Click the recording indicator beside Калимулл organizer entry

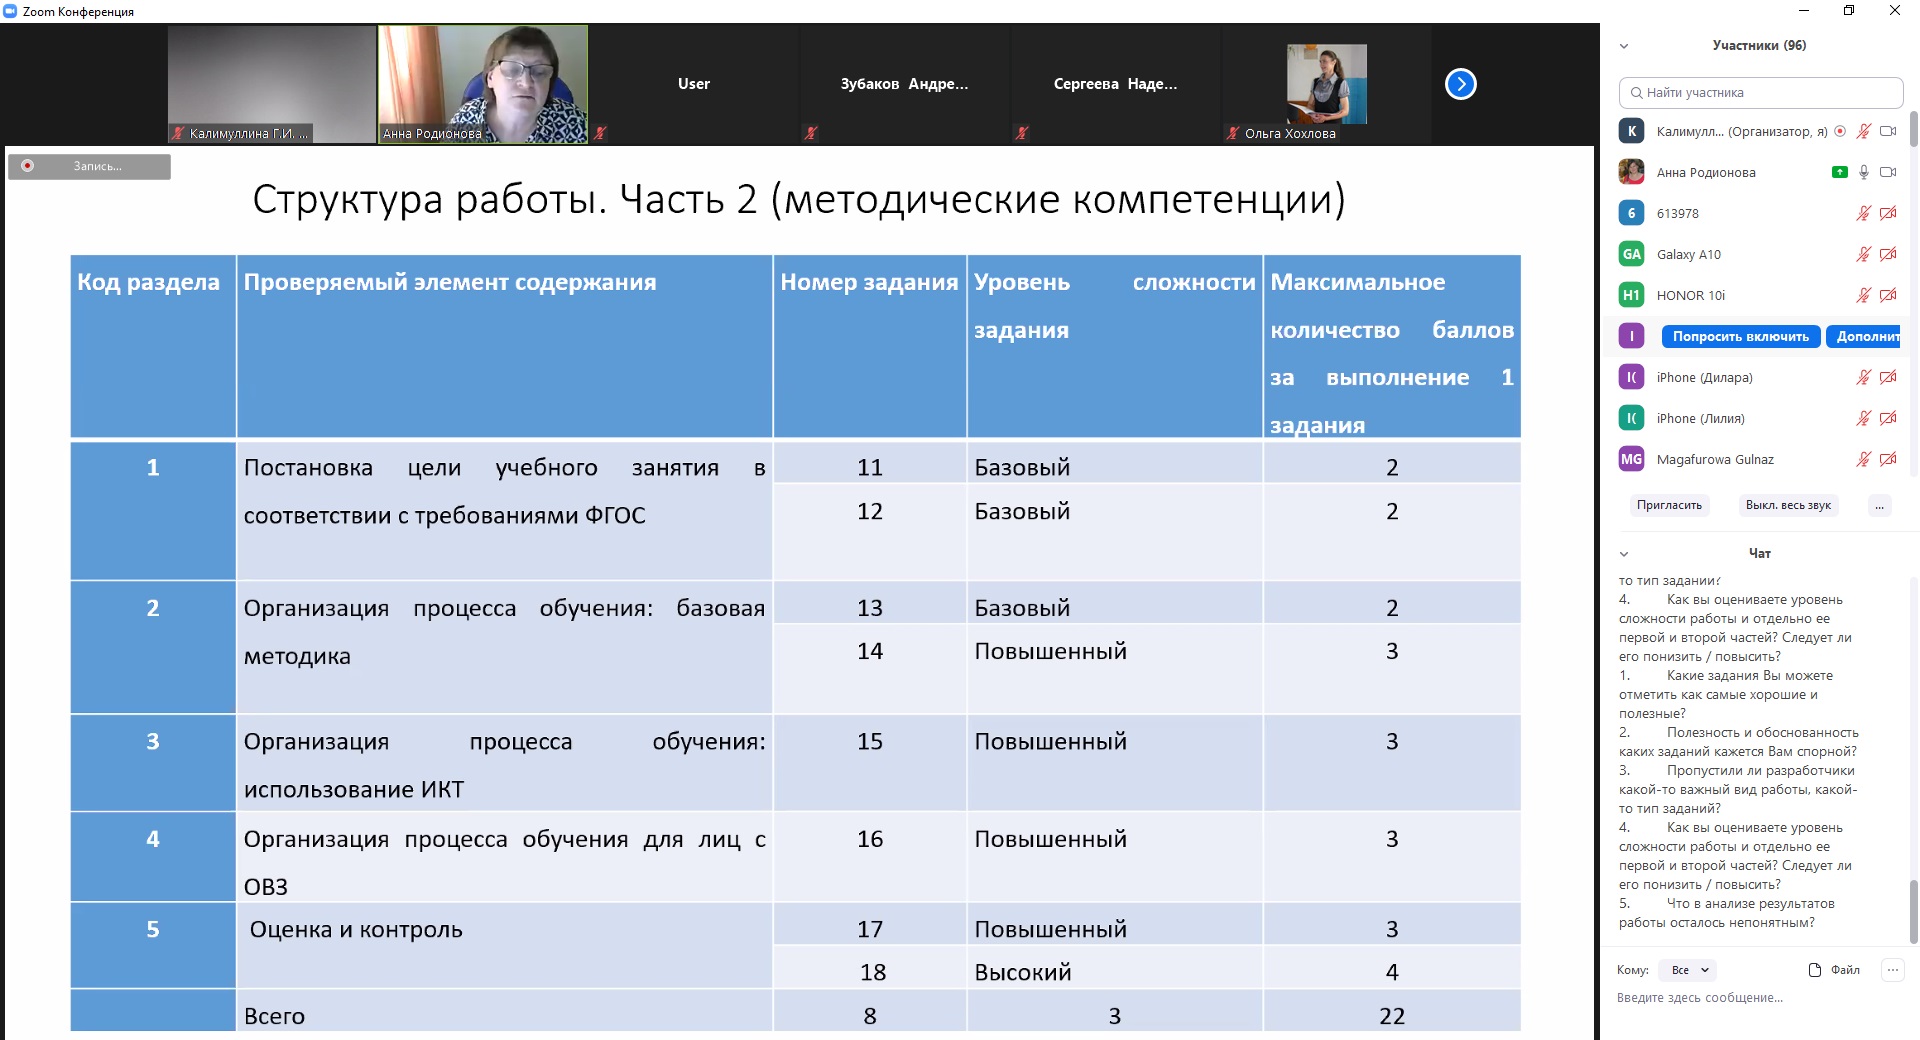pos(1840,131)
